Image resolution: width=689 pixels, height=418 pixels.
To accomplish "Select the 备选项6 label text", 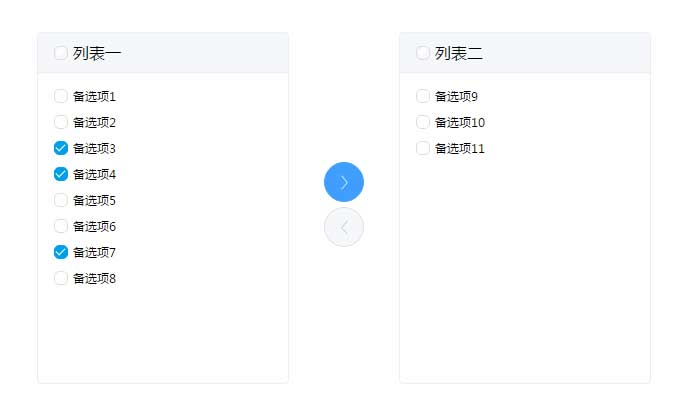I will [x=95, y=227].
